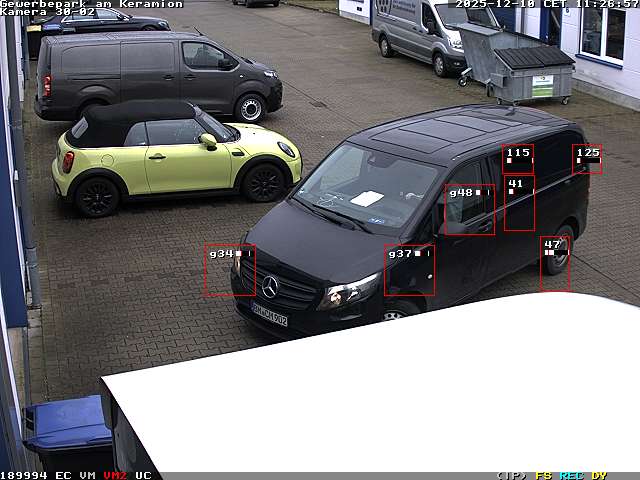The image size is (640, 480).
Task: Click the EC status indicator
Action: point(63,475)
